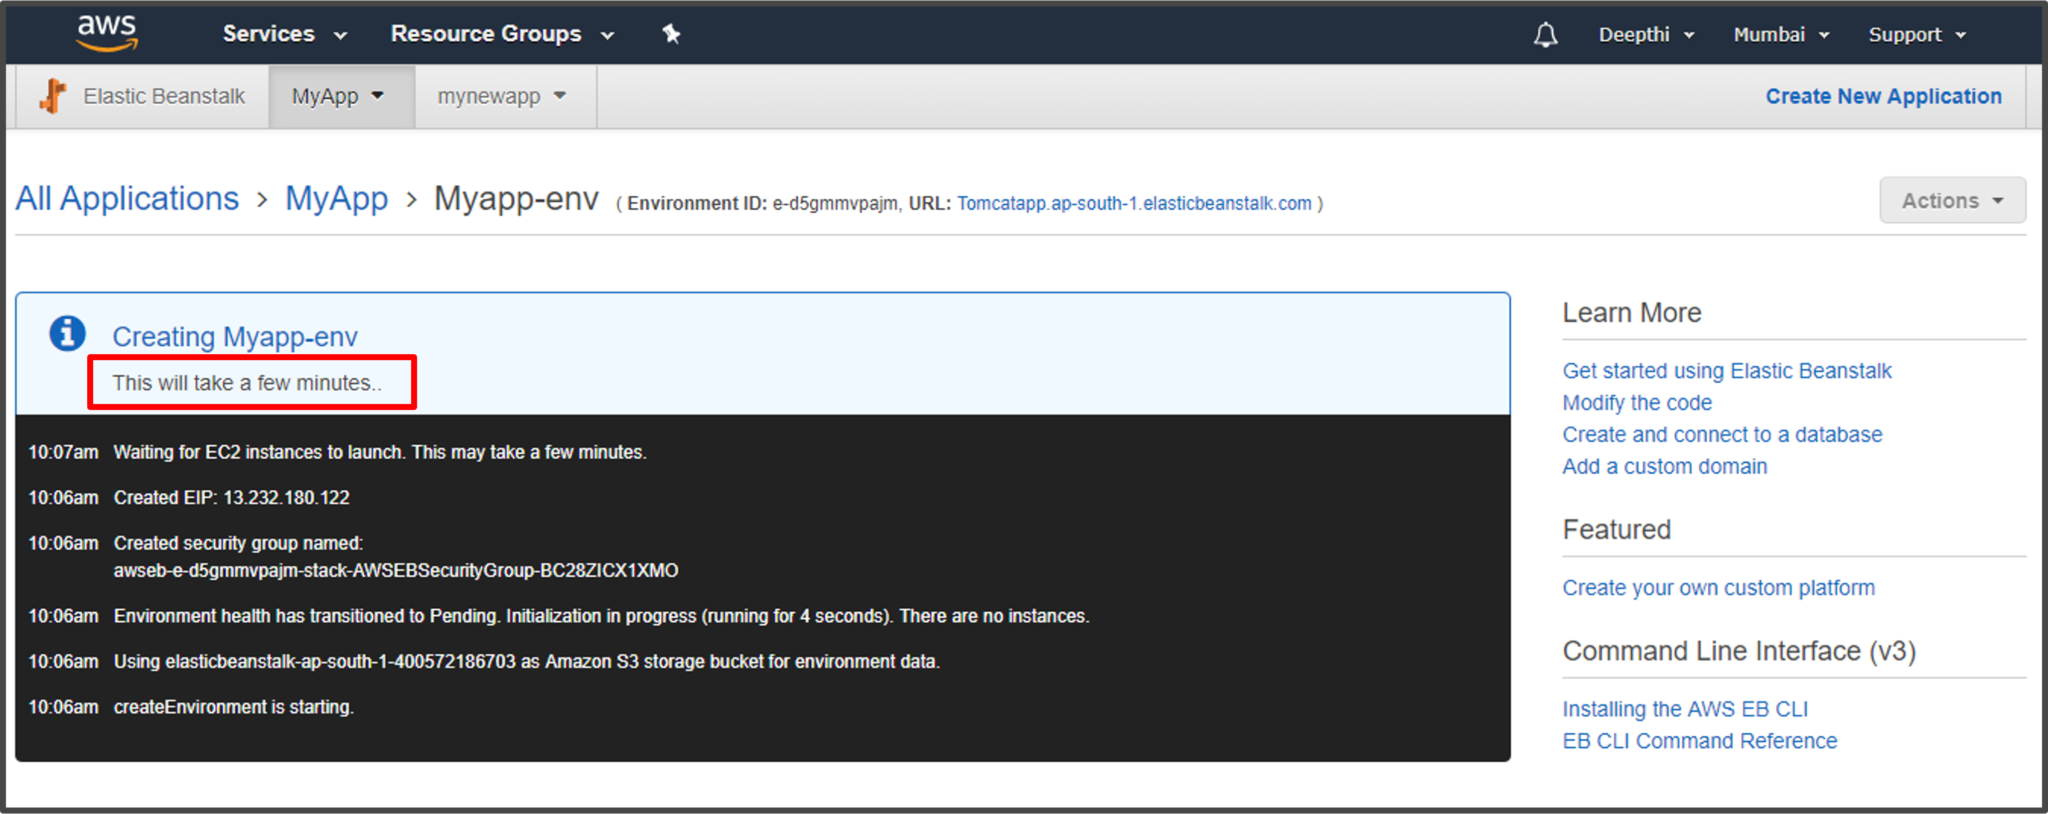The image size is (2048, 814).
Task: Click the 'Environment health has transitioned' log entry
Action: (x=601, y=616)
